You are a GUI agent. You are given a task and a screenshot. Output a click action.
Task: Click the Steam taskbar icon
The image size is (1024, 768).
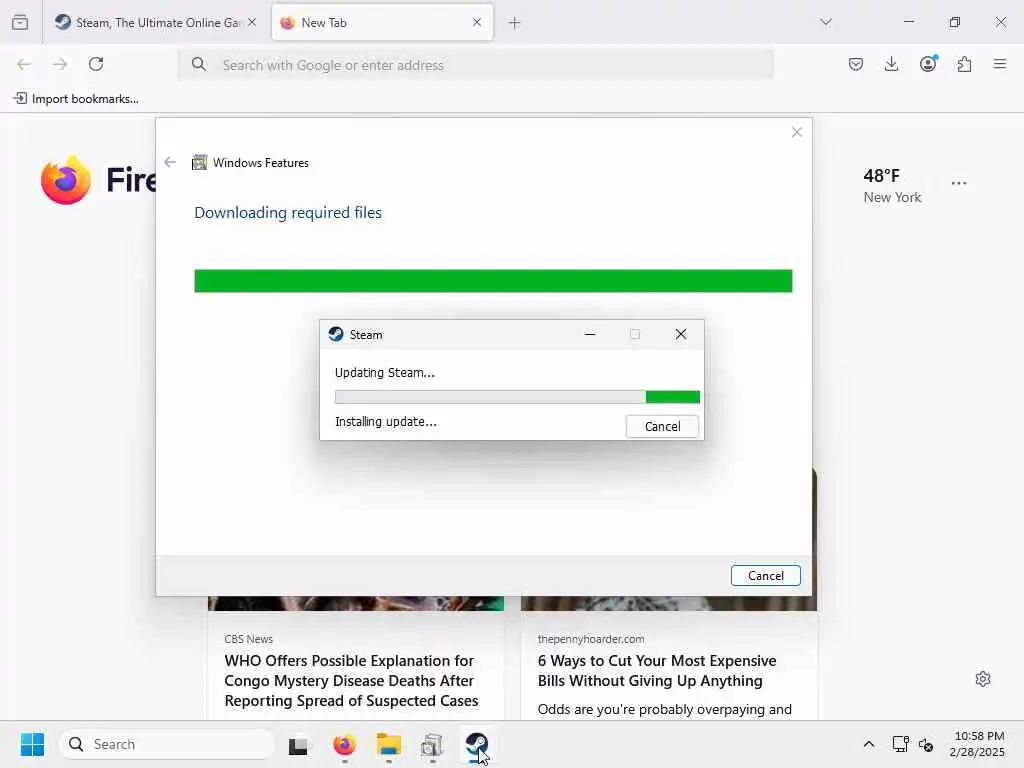[477, 744]
